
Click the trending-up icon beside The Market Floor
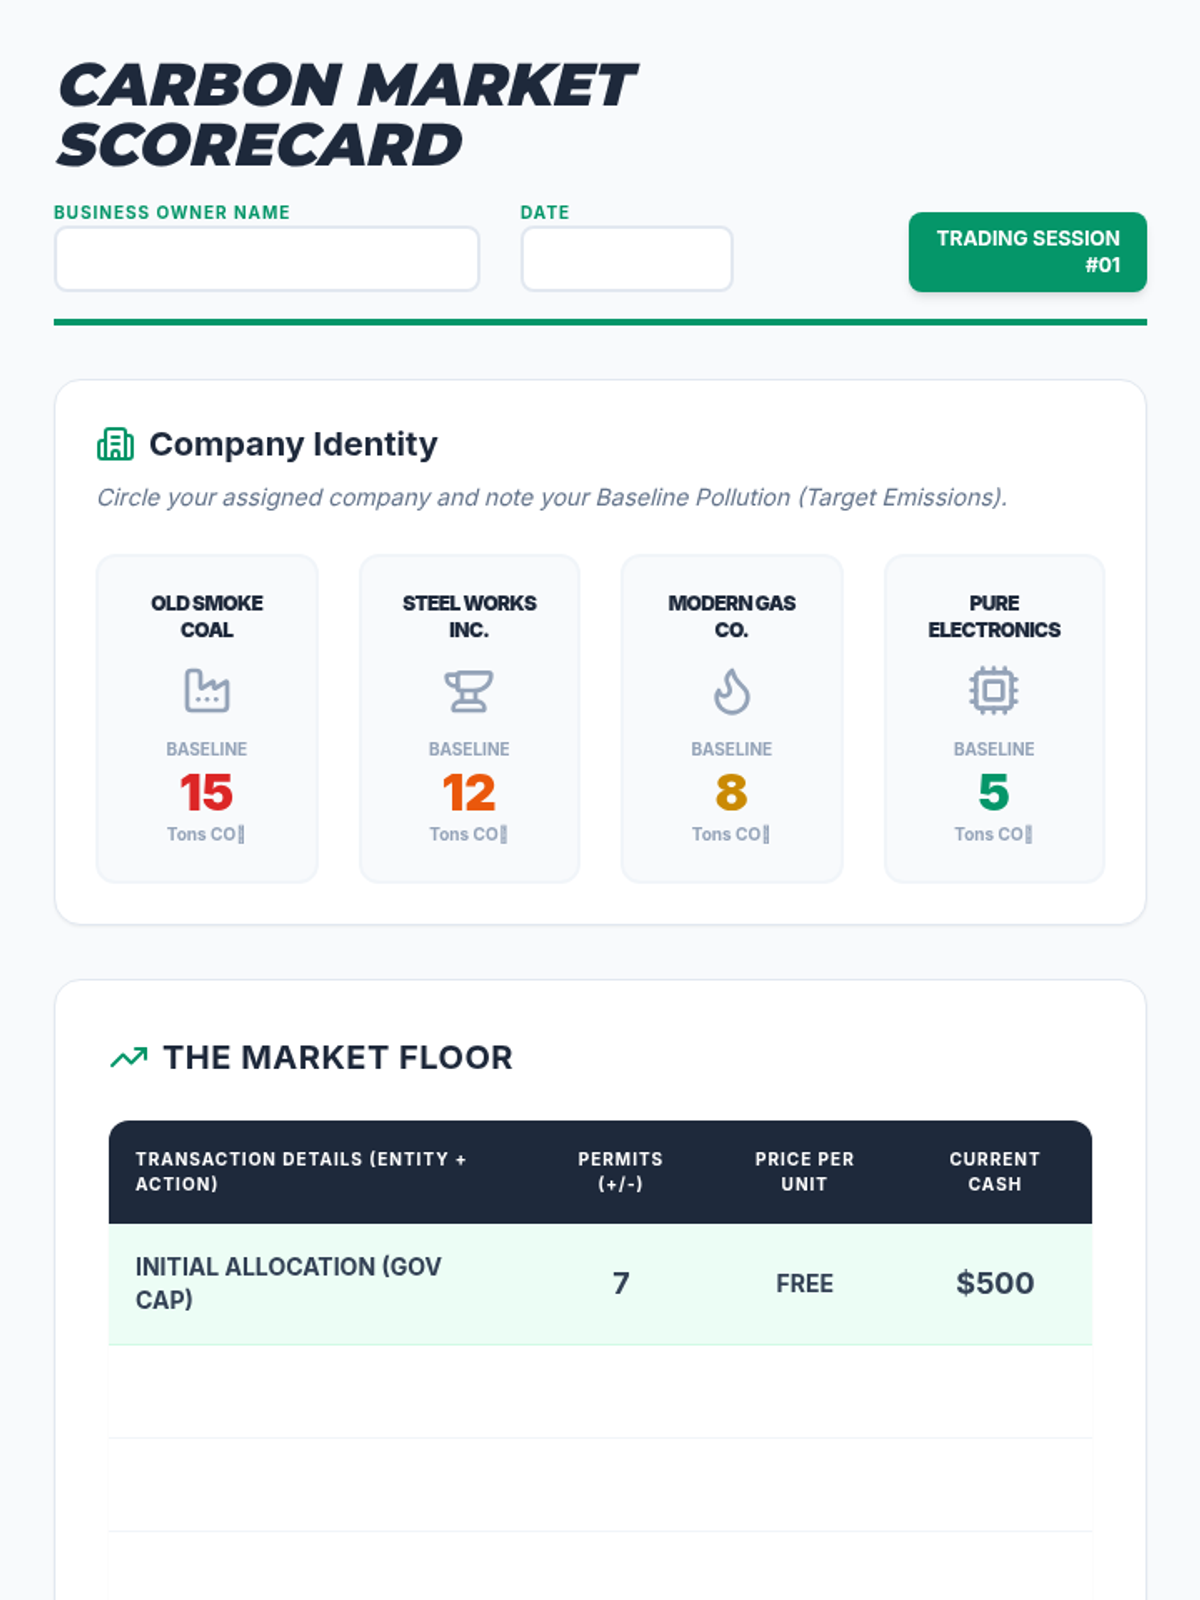(129, 1057)
